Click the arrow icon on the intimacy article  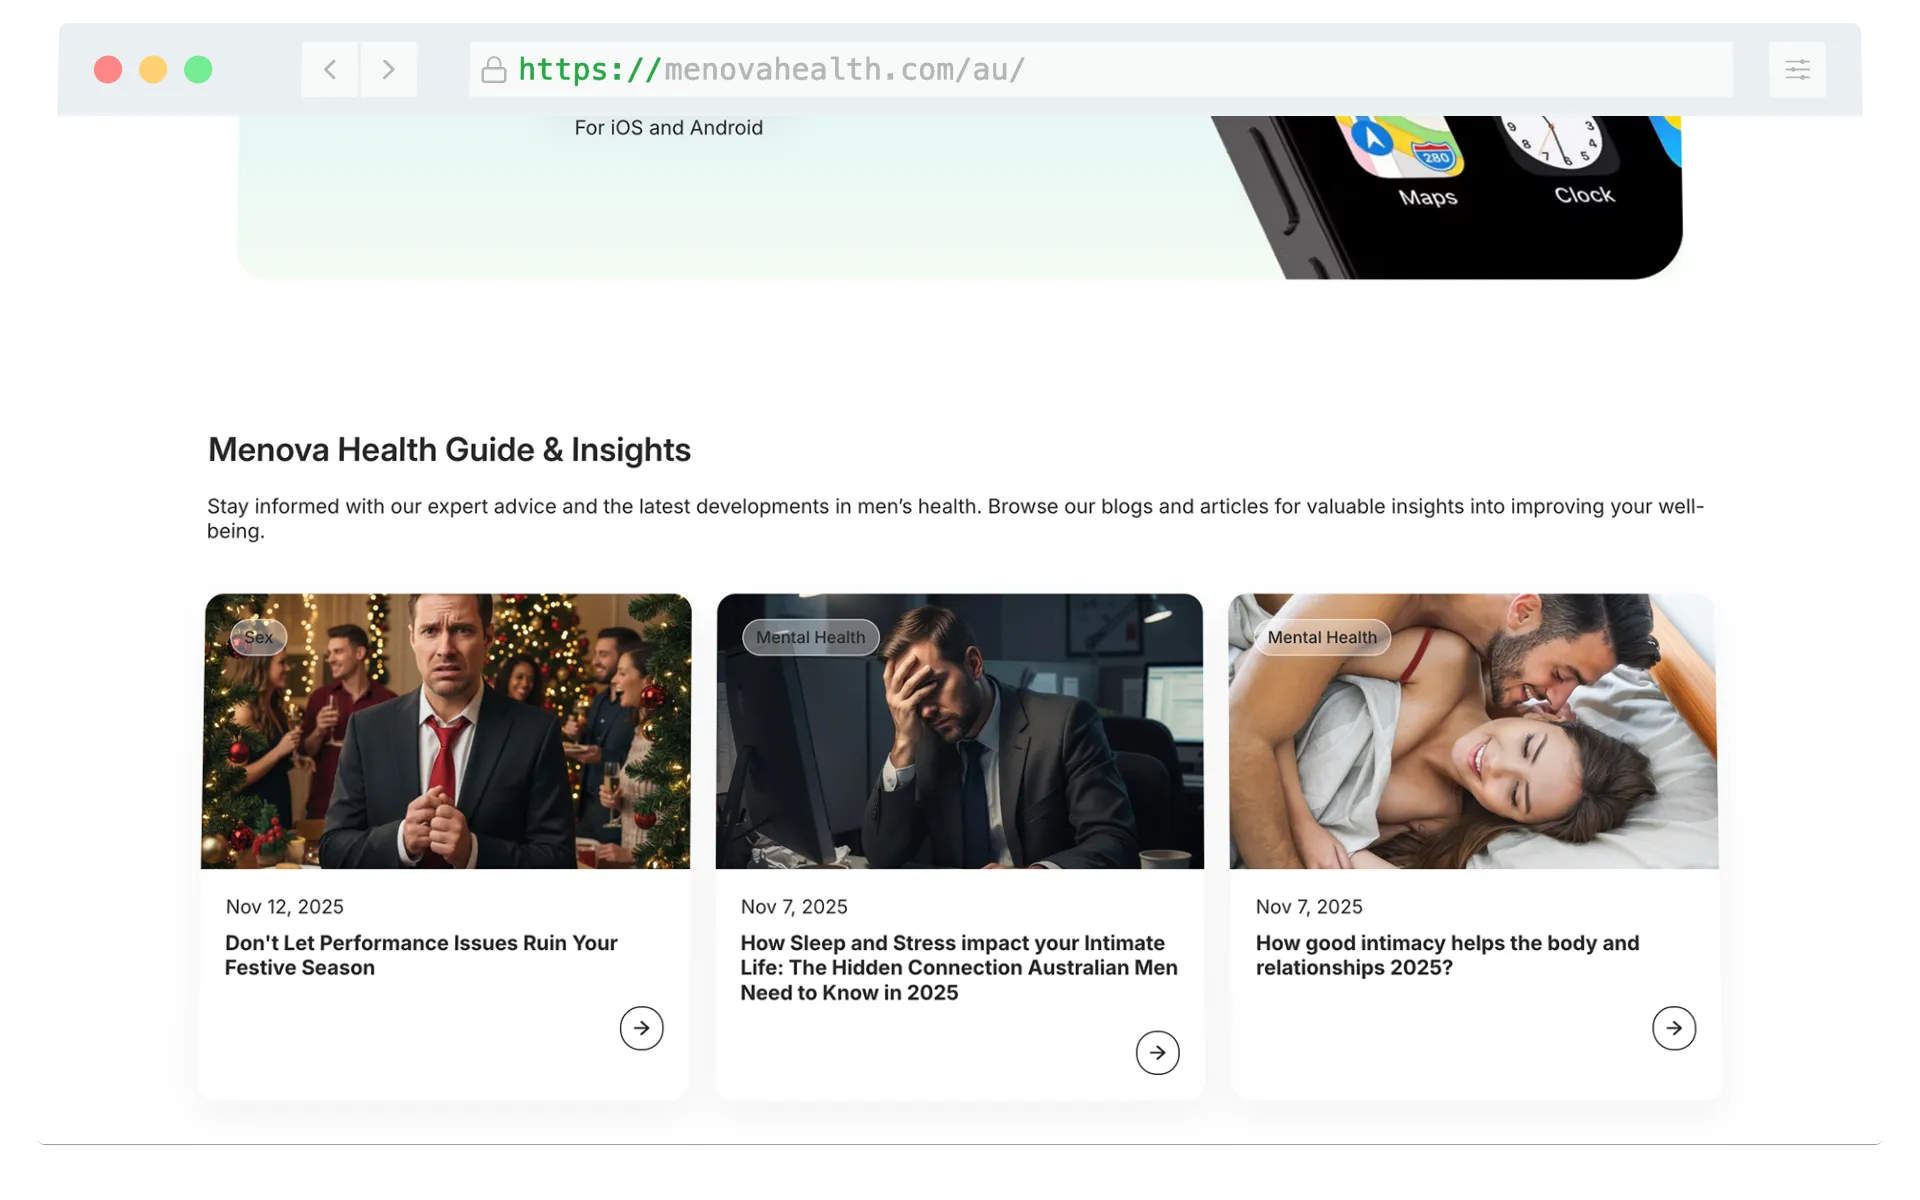pyautogui.click(x=1674, y=1028)
